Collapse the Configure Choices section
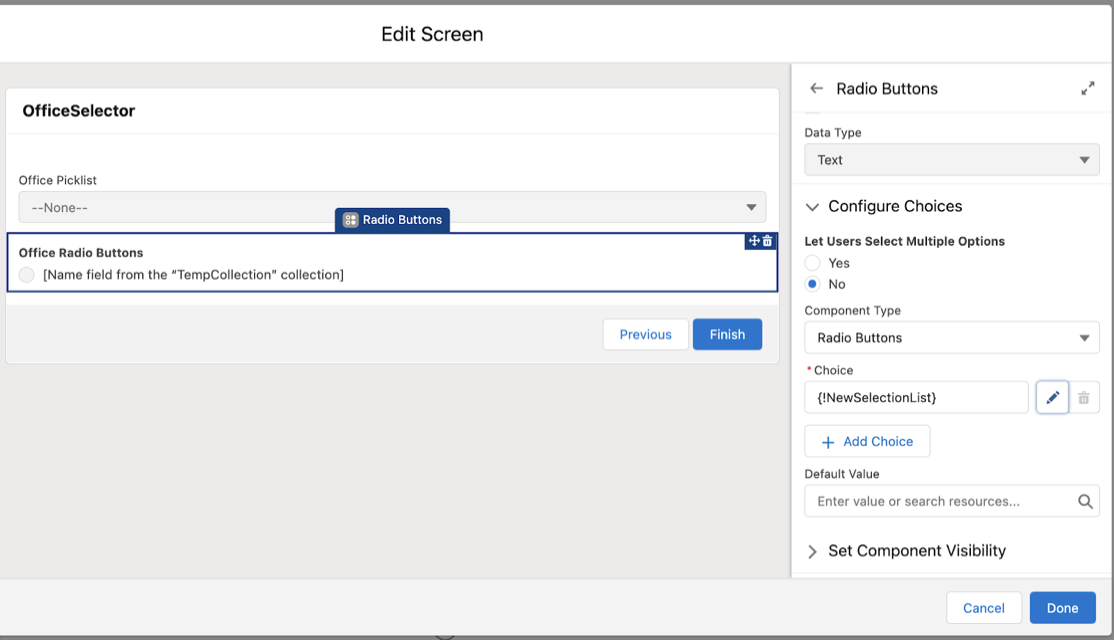Viewport: 1114px width, 642px height. [x=813, y=206]
